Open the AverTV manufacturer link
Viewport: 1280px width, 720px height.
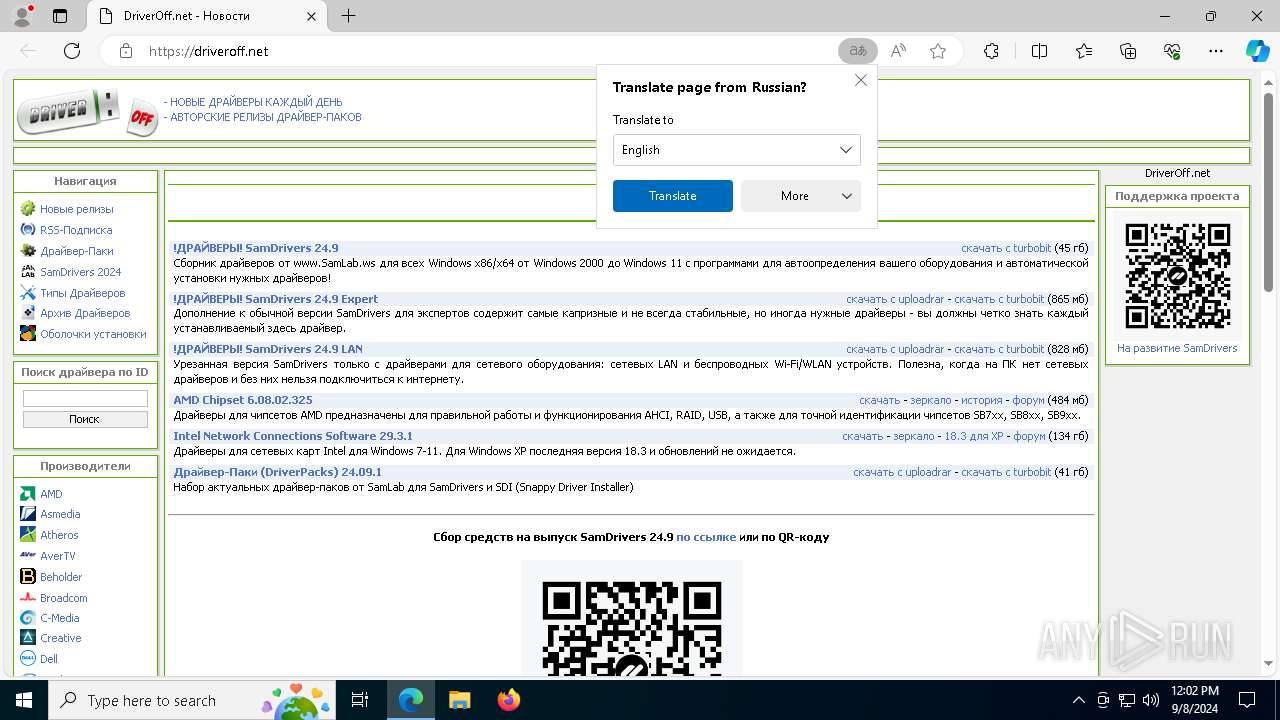coord(58,556)
